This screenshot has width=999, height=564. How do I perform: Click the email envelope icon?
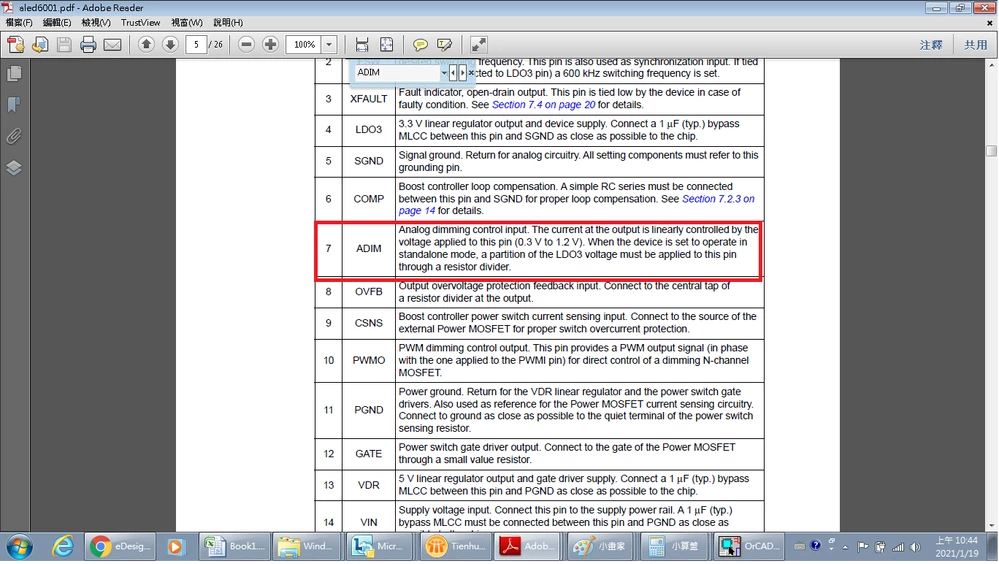(x=113, y=45)
